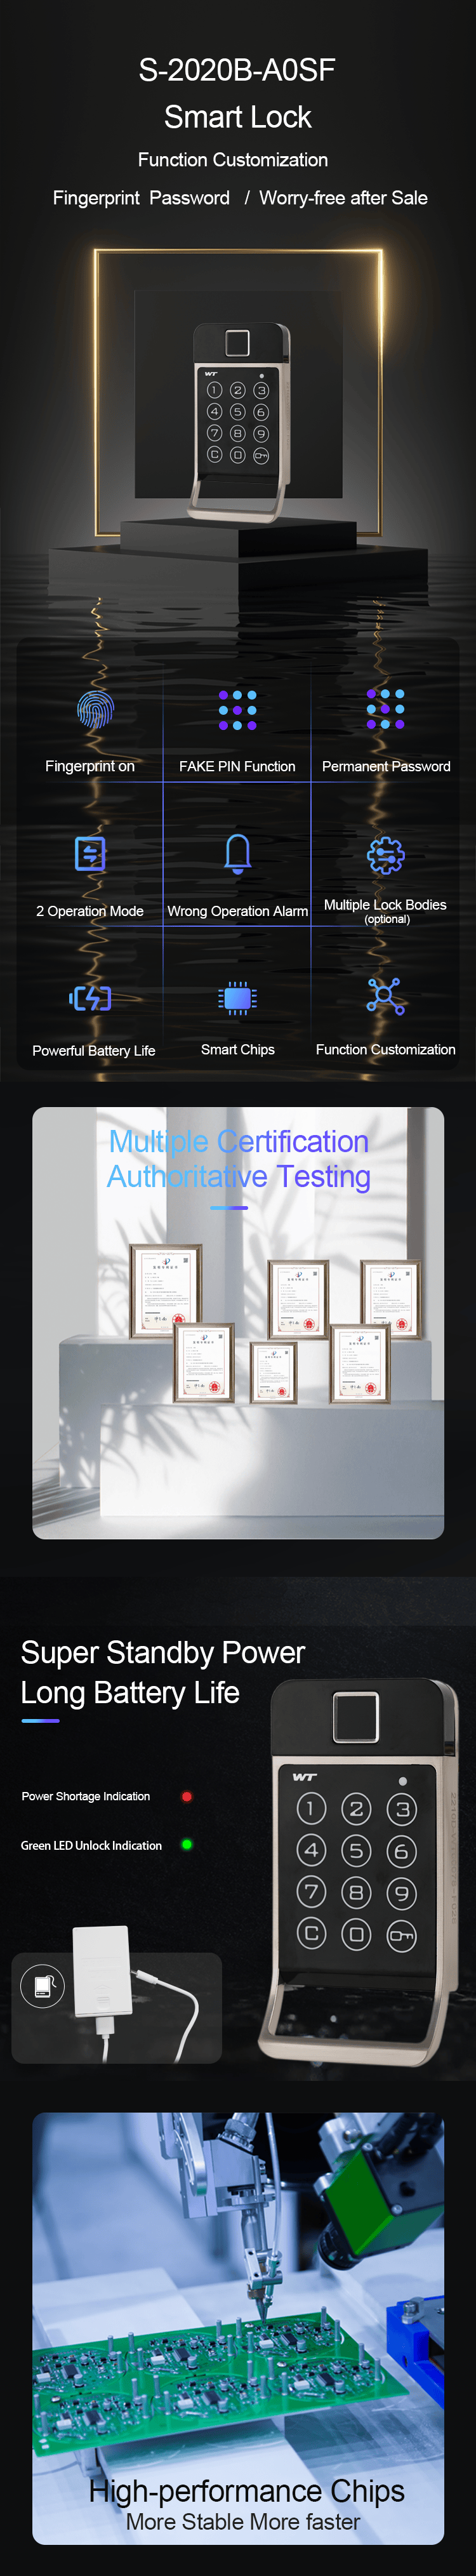Click the green LED Unlock indicator dot
The height and width of the screenshot is (2576, 476).
(x=186, y=1844)
